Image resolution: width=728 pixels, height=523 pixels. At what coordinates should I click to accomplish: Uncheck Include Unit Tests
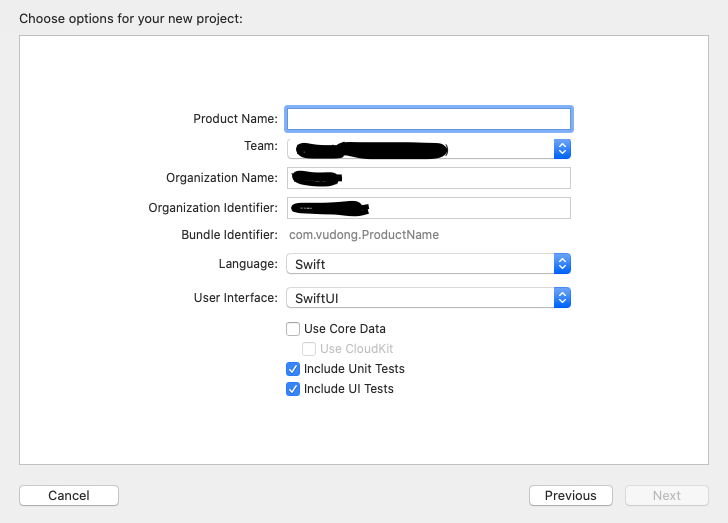[293, 369]
